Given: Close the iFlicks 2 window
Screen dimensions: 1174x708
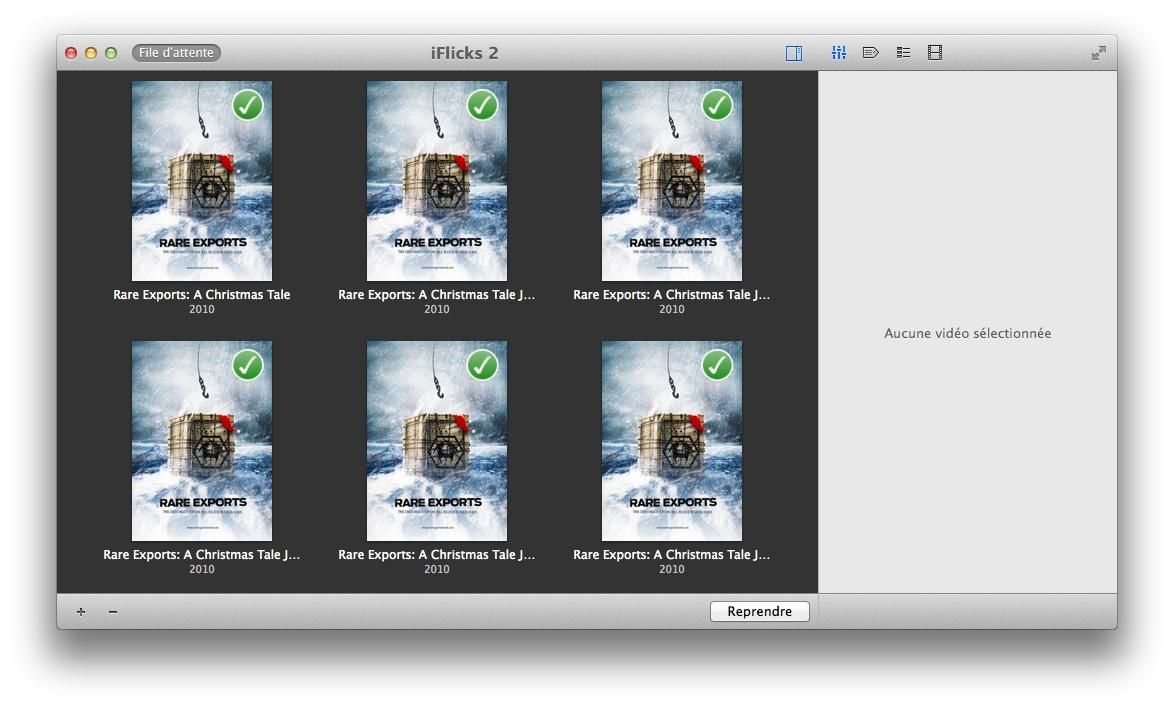Looking at the screenshot, I should tap(71, 53).
